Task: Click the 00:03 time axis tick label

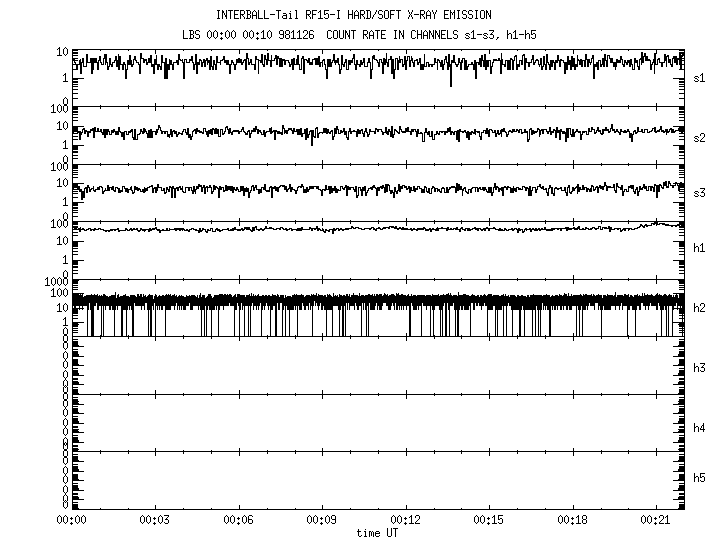Action: point(153,521)
